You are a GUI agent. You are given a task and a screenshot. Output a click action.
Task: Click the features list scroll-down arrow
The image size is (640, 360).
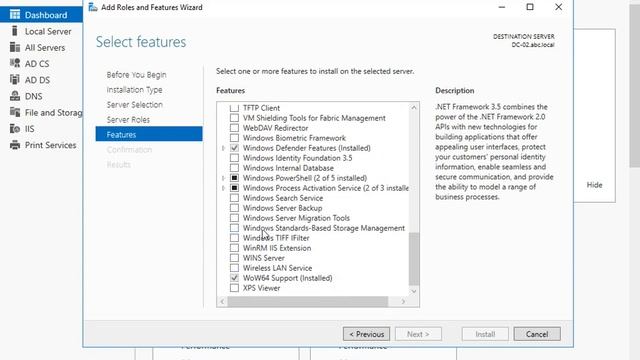tap(414, 291)
